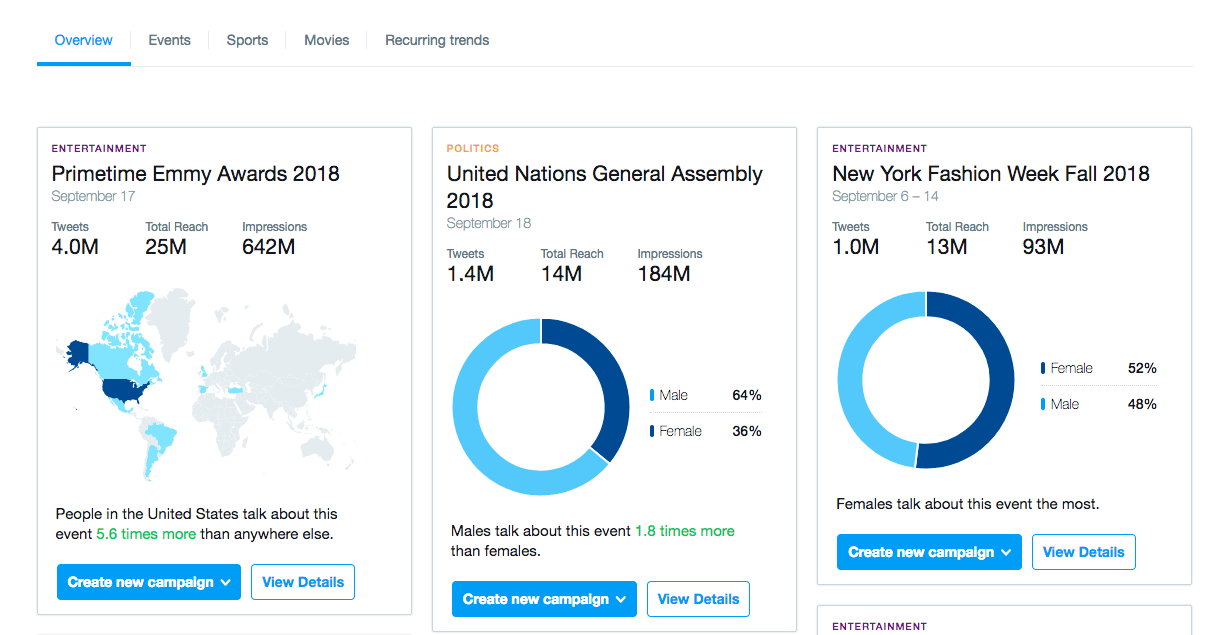
Task: Create new campaign for Primetime Emmy Awards
Action: 149,582
